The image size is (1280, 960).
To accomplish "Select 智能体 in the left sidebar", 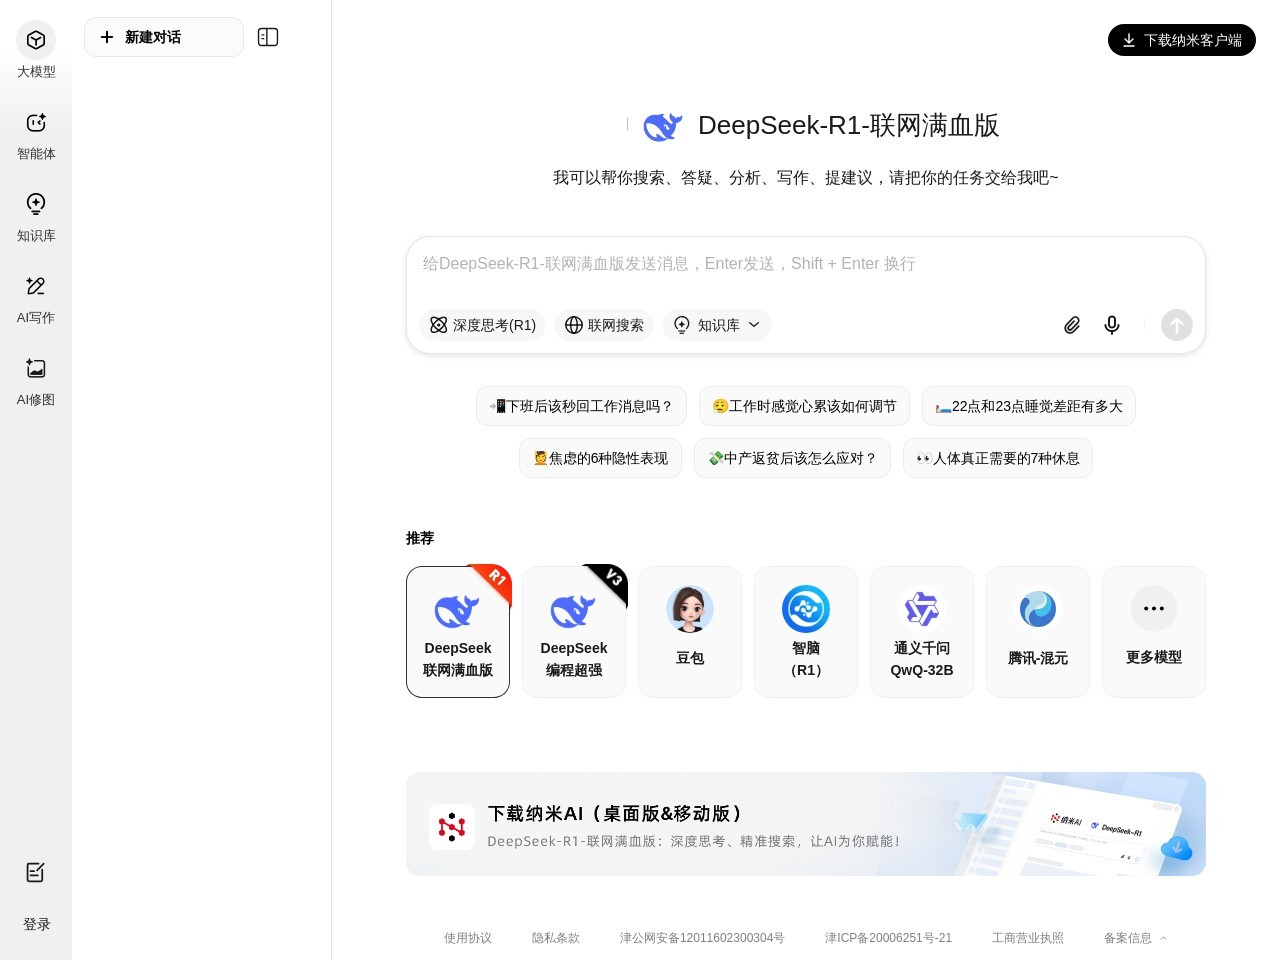I will 36,135.
